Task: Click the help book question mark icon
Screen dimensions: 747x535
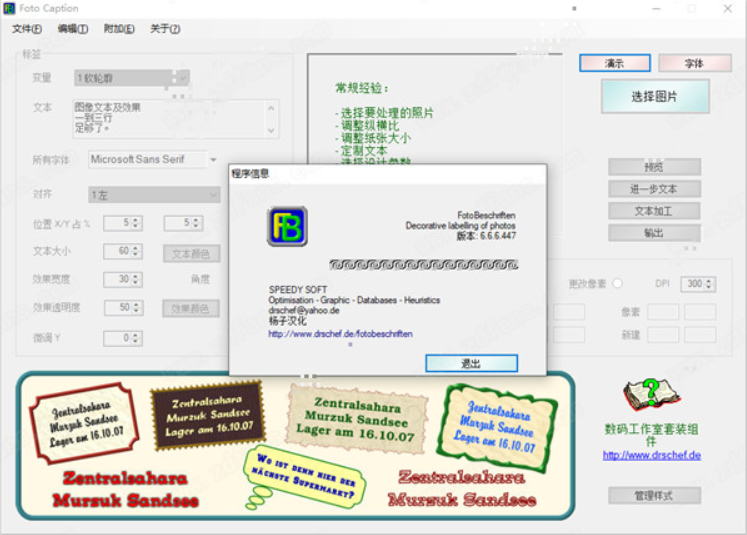Action: pyautogui.click(x=651, y=394)
